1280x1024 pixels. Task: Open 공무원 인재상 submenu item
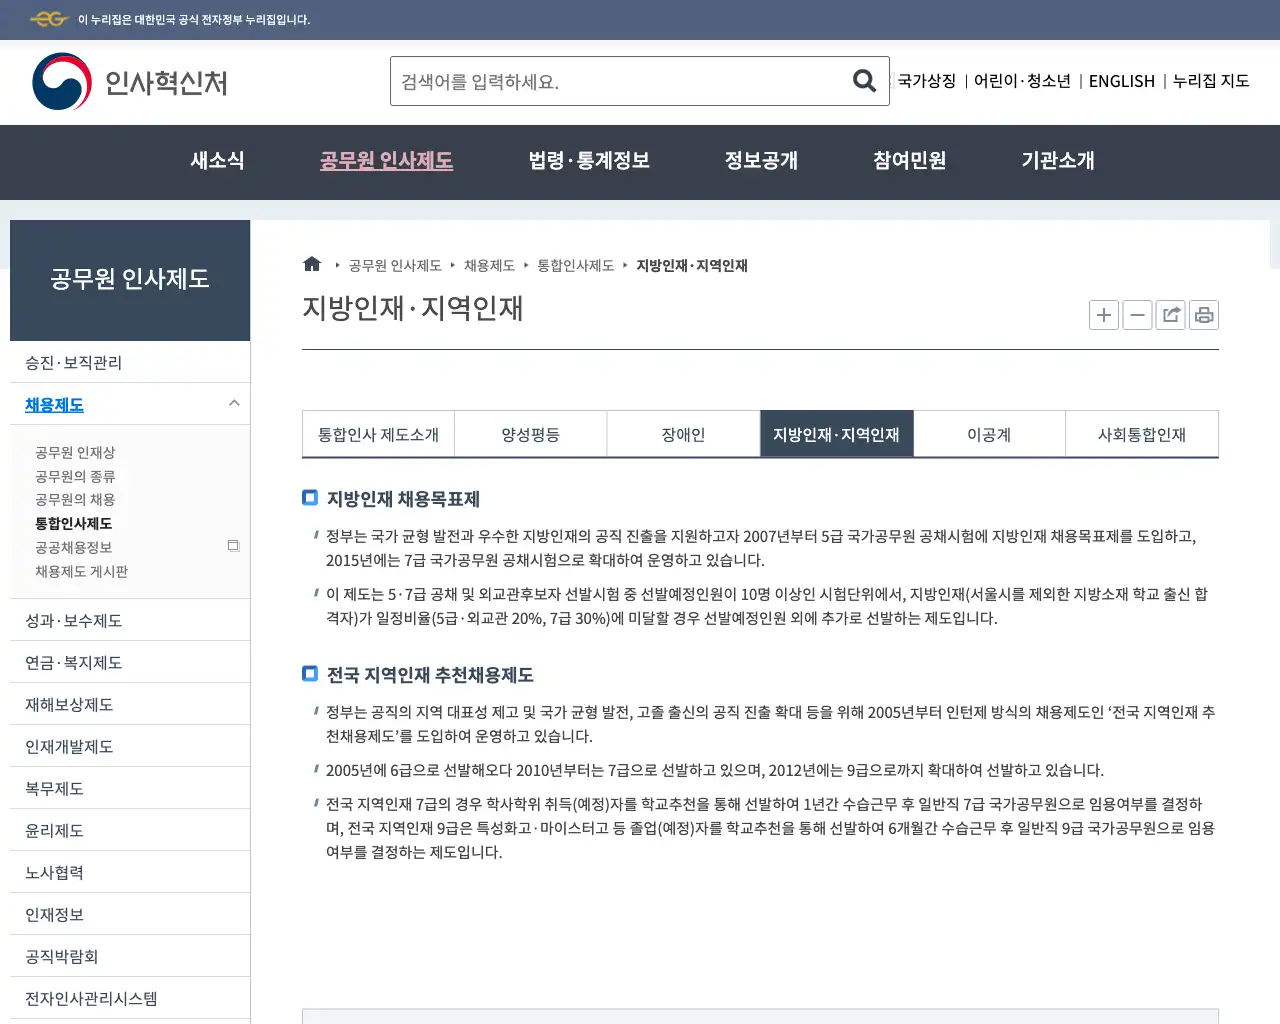(75, 452)
